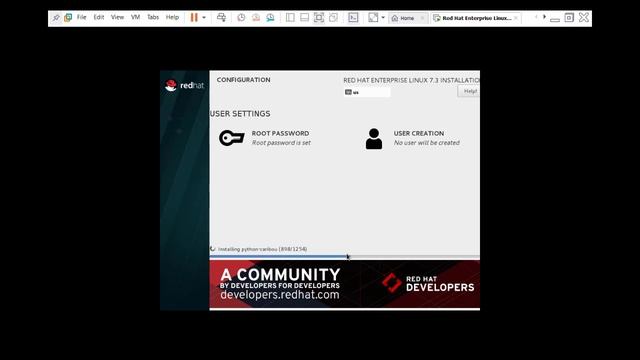The image size is (640, 360).
Task: Click developers.redhat.com banner text
Action: coord(280,295)
